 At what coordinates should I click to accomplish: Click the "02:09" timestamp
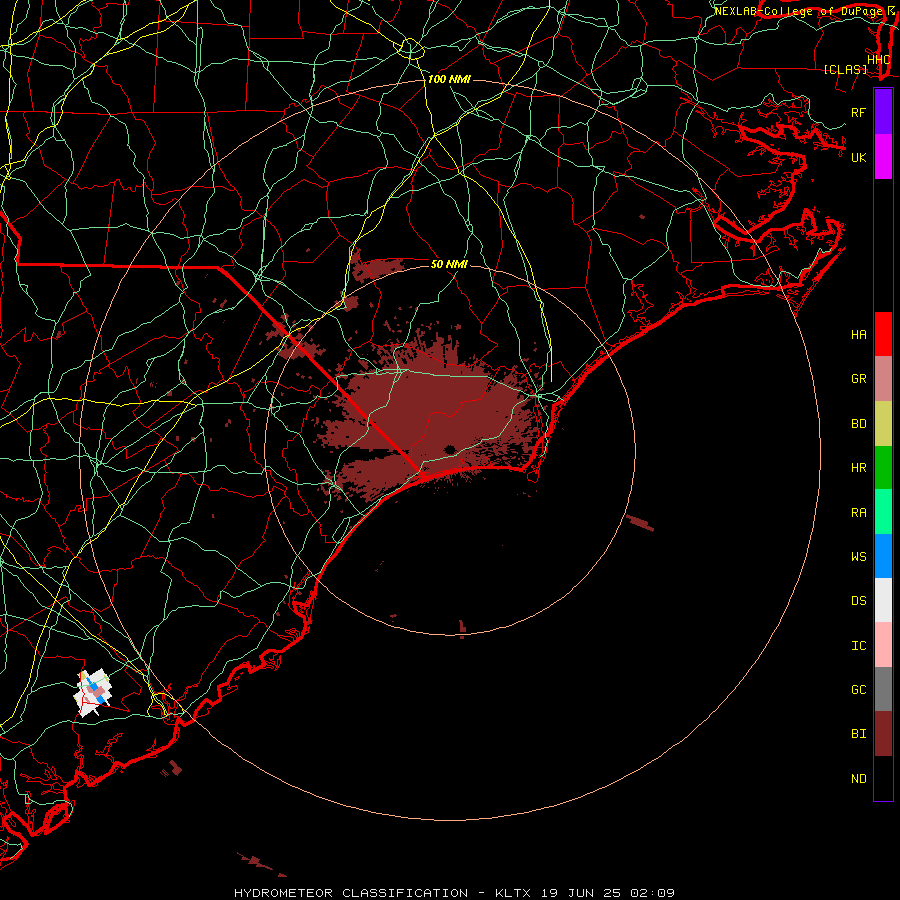pyautogui.click(x=652, y=893)
